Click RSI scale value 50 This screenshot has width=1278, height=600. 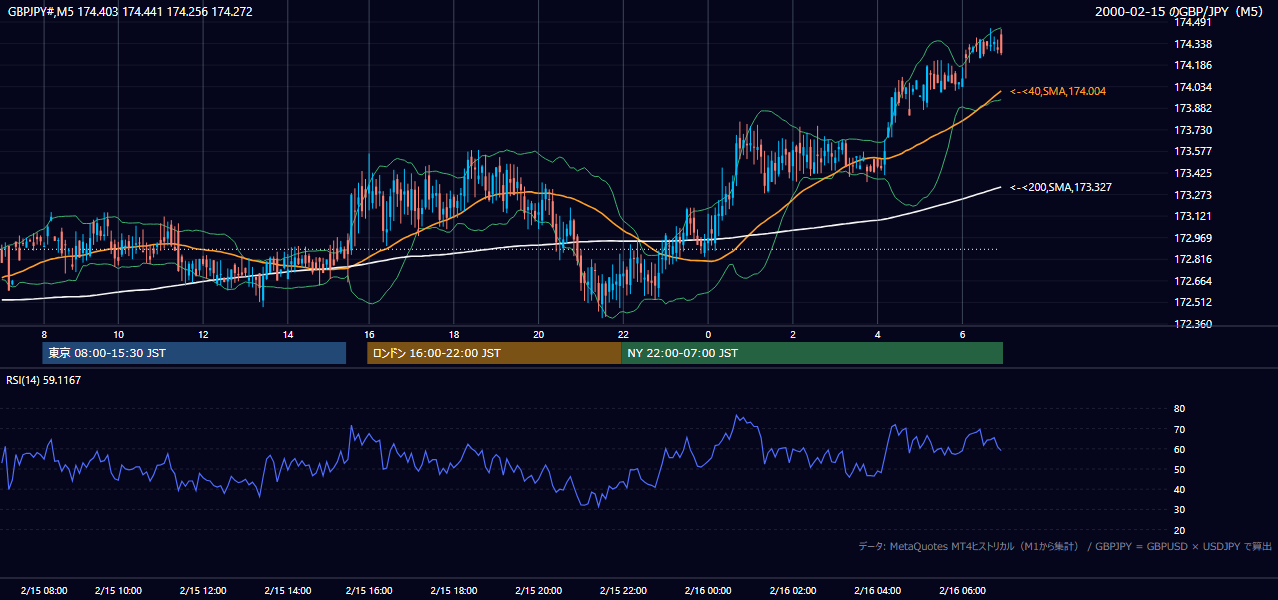coord(1179,470)
